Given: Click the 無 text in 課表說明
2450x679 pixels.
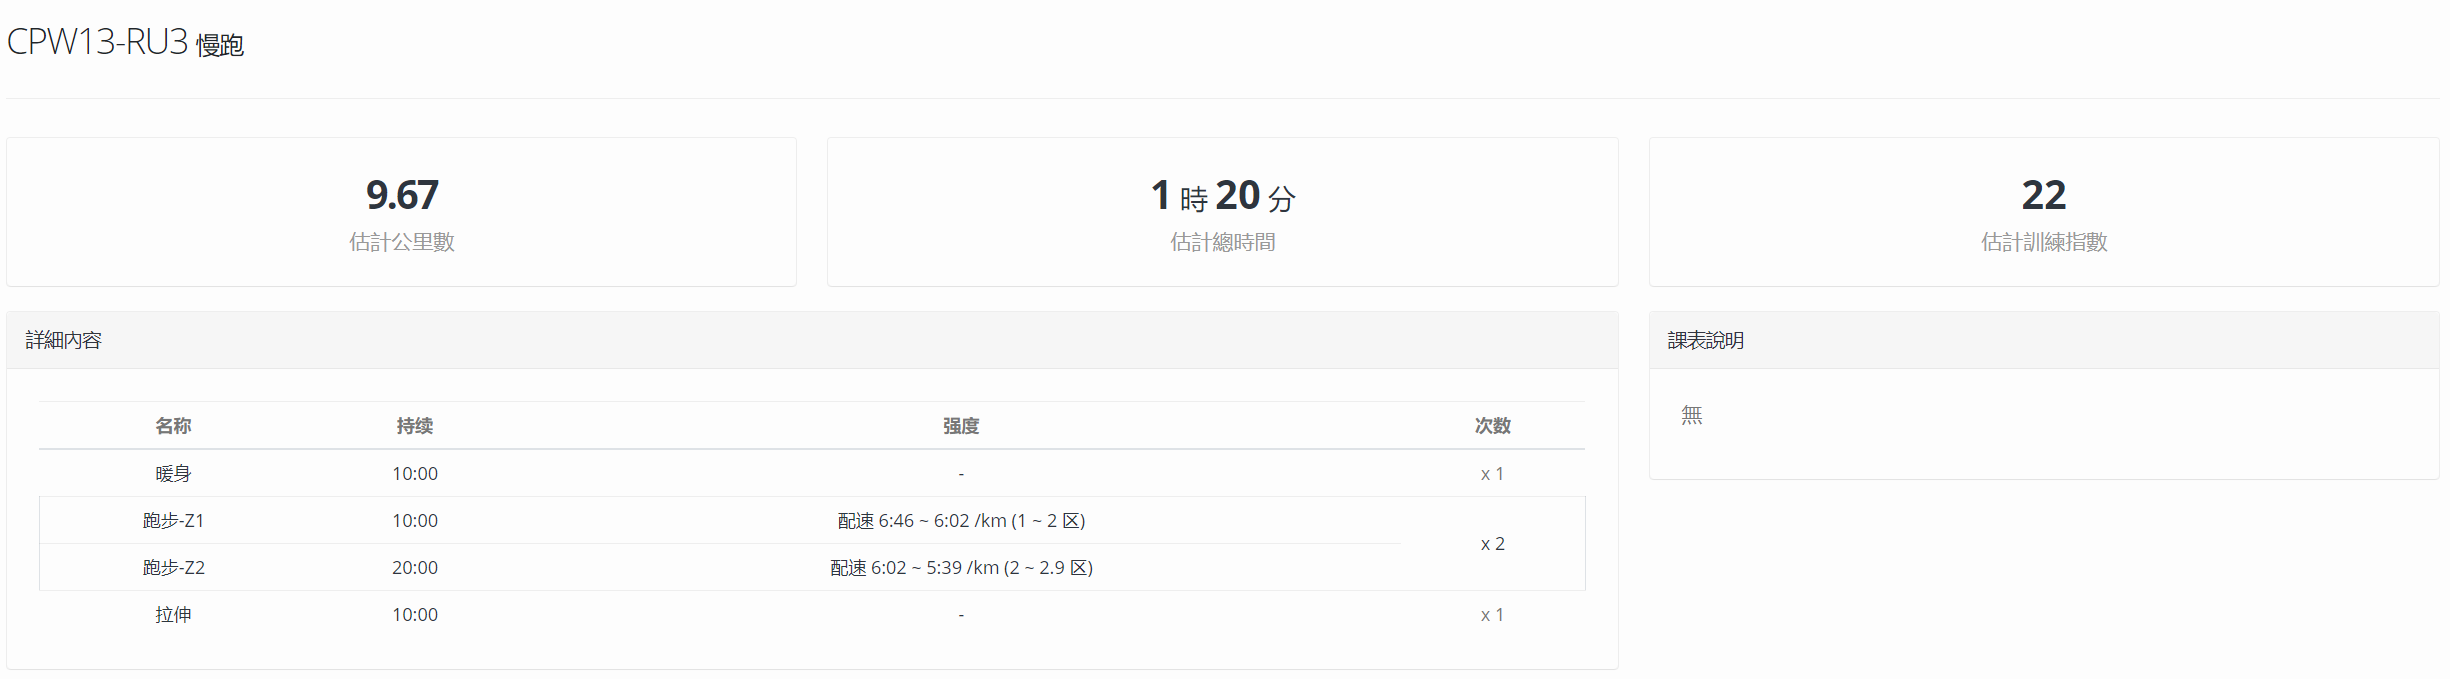Looking at the screenshot, I should pos(1692,415).
